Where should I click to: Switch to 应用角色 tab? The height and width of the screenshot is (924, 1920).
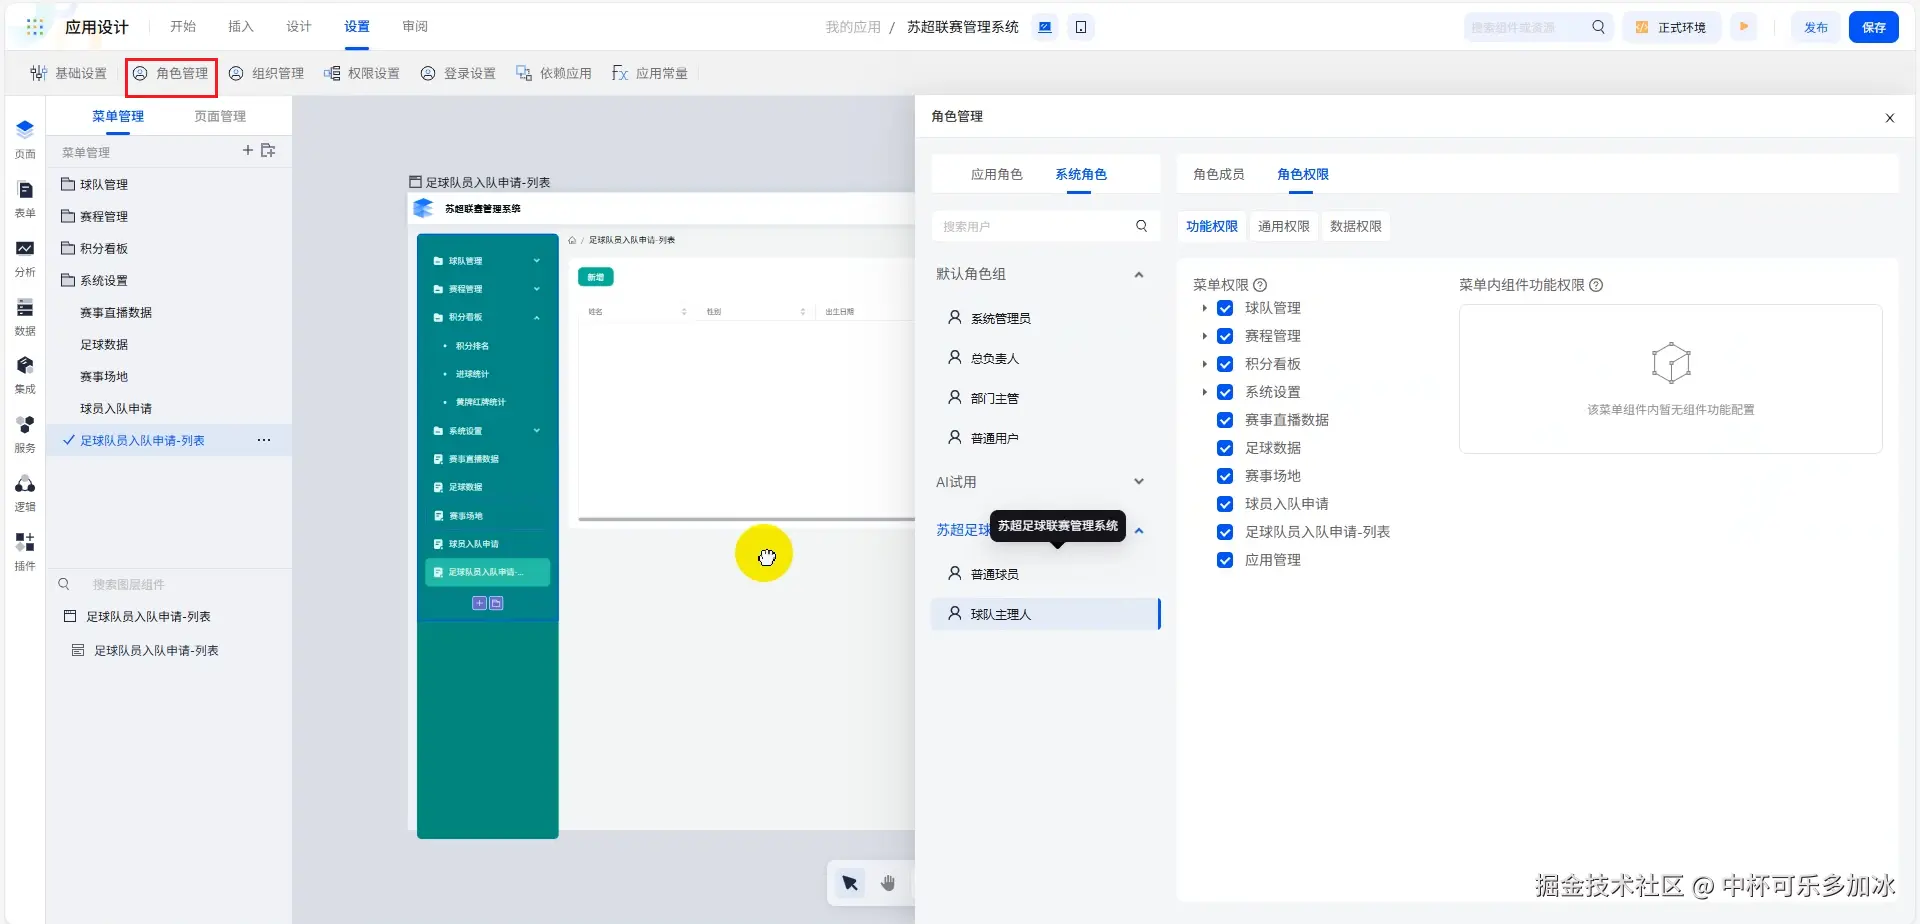click(x=996, y=174)
